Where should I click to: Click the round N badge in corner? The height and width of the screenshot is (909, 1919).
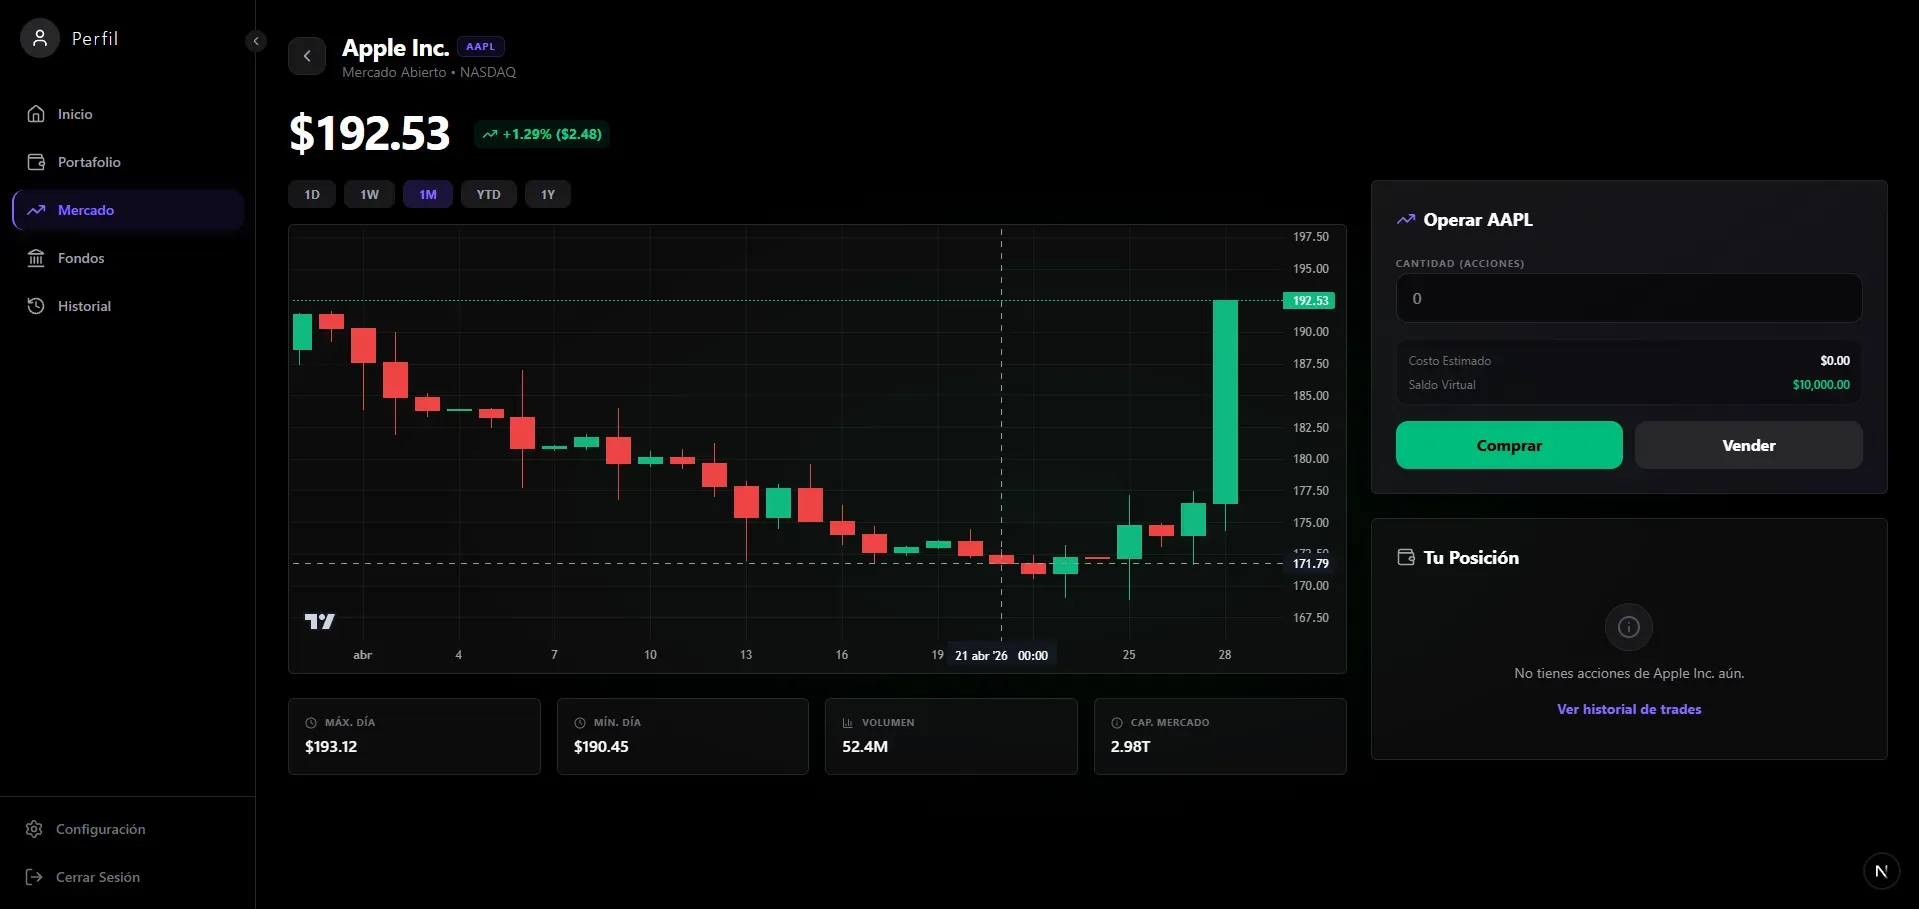click(1881, 871)
